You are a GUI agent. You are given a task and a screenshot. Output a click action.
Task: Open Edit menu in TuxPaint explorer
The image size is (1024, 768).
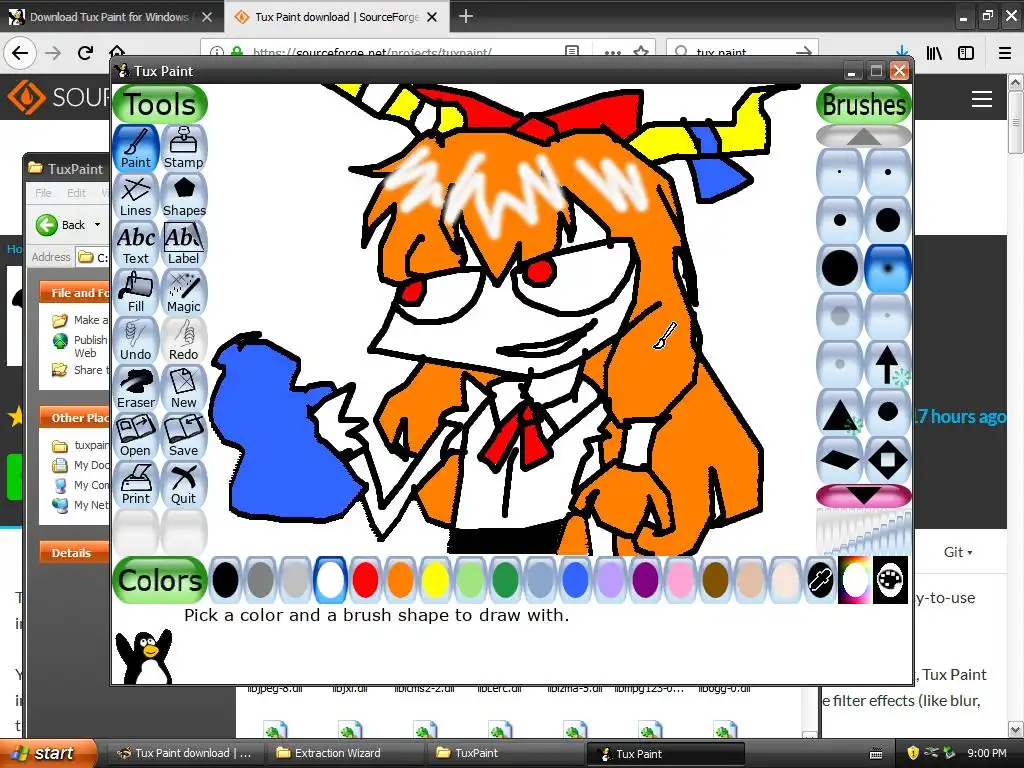click(76, 193)
